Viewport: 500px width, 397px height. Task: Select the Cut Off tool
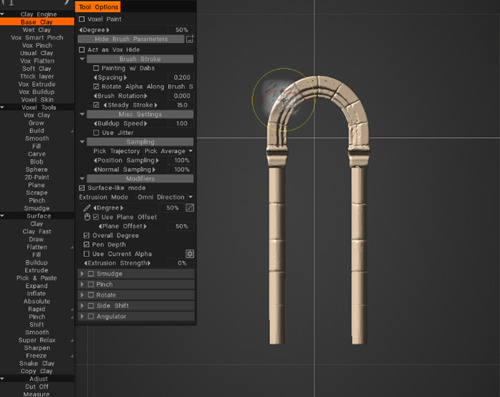pos(37,387)
